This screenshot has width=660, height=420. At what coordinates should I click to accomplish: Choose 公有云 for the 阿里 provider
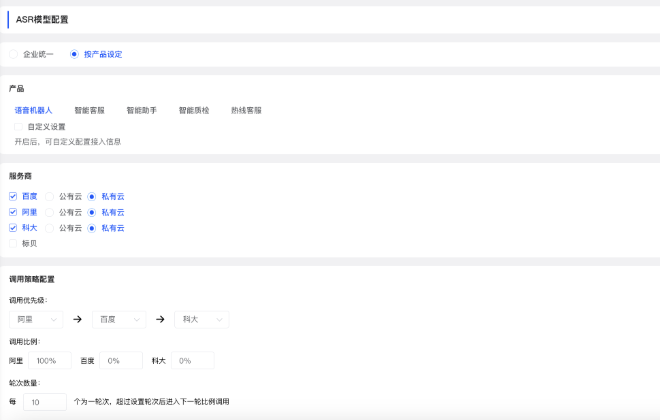pos(50,212)
